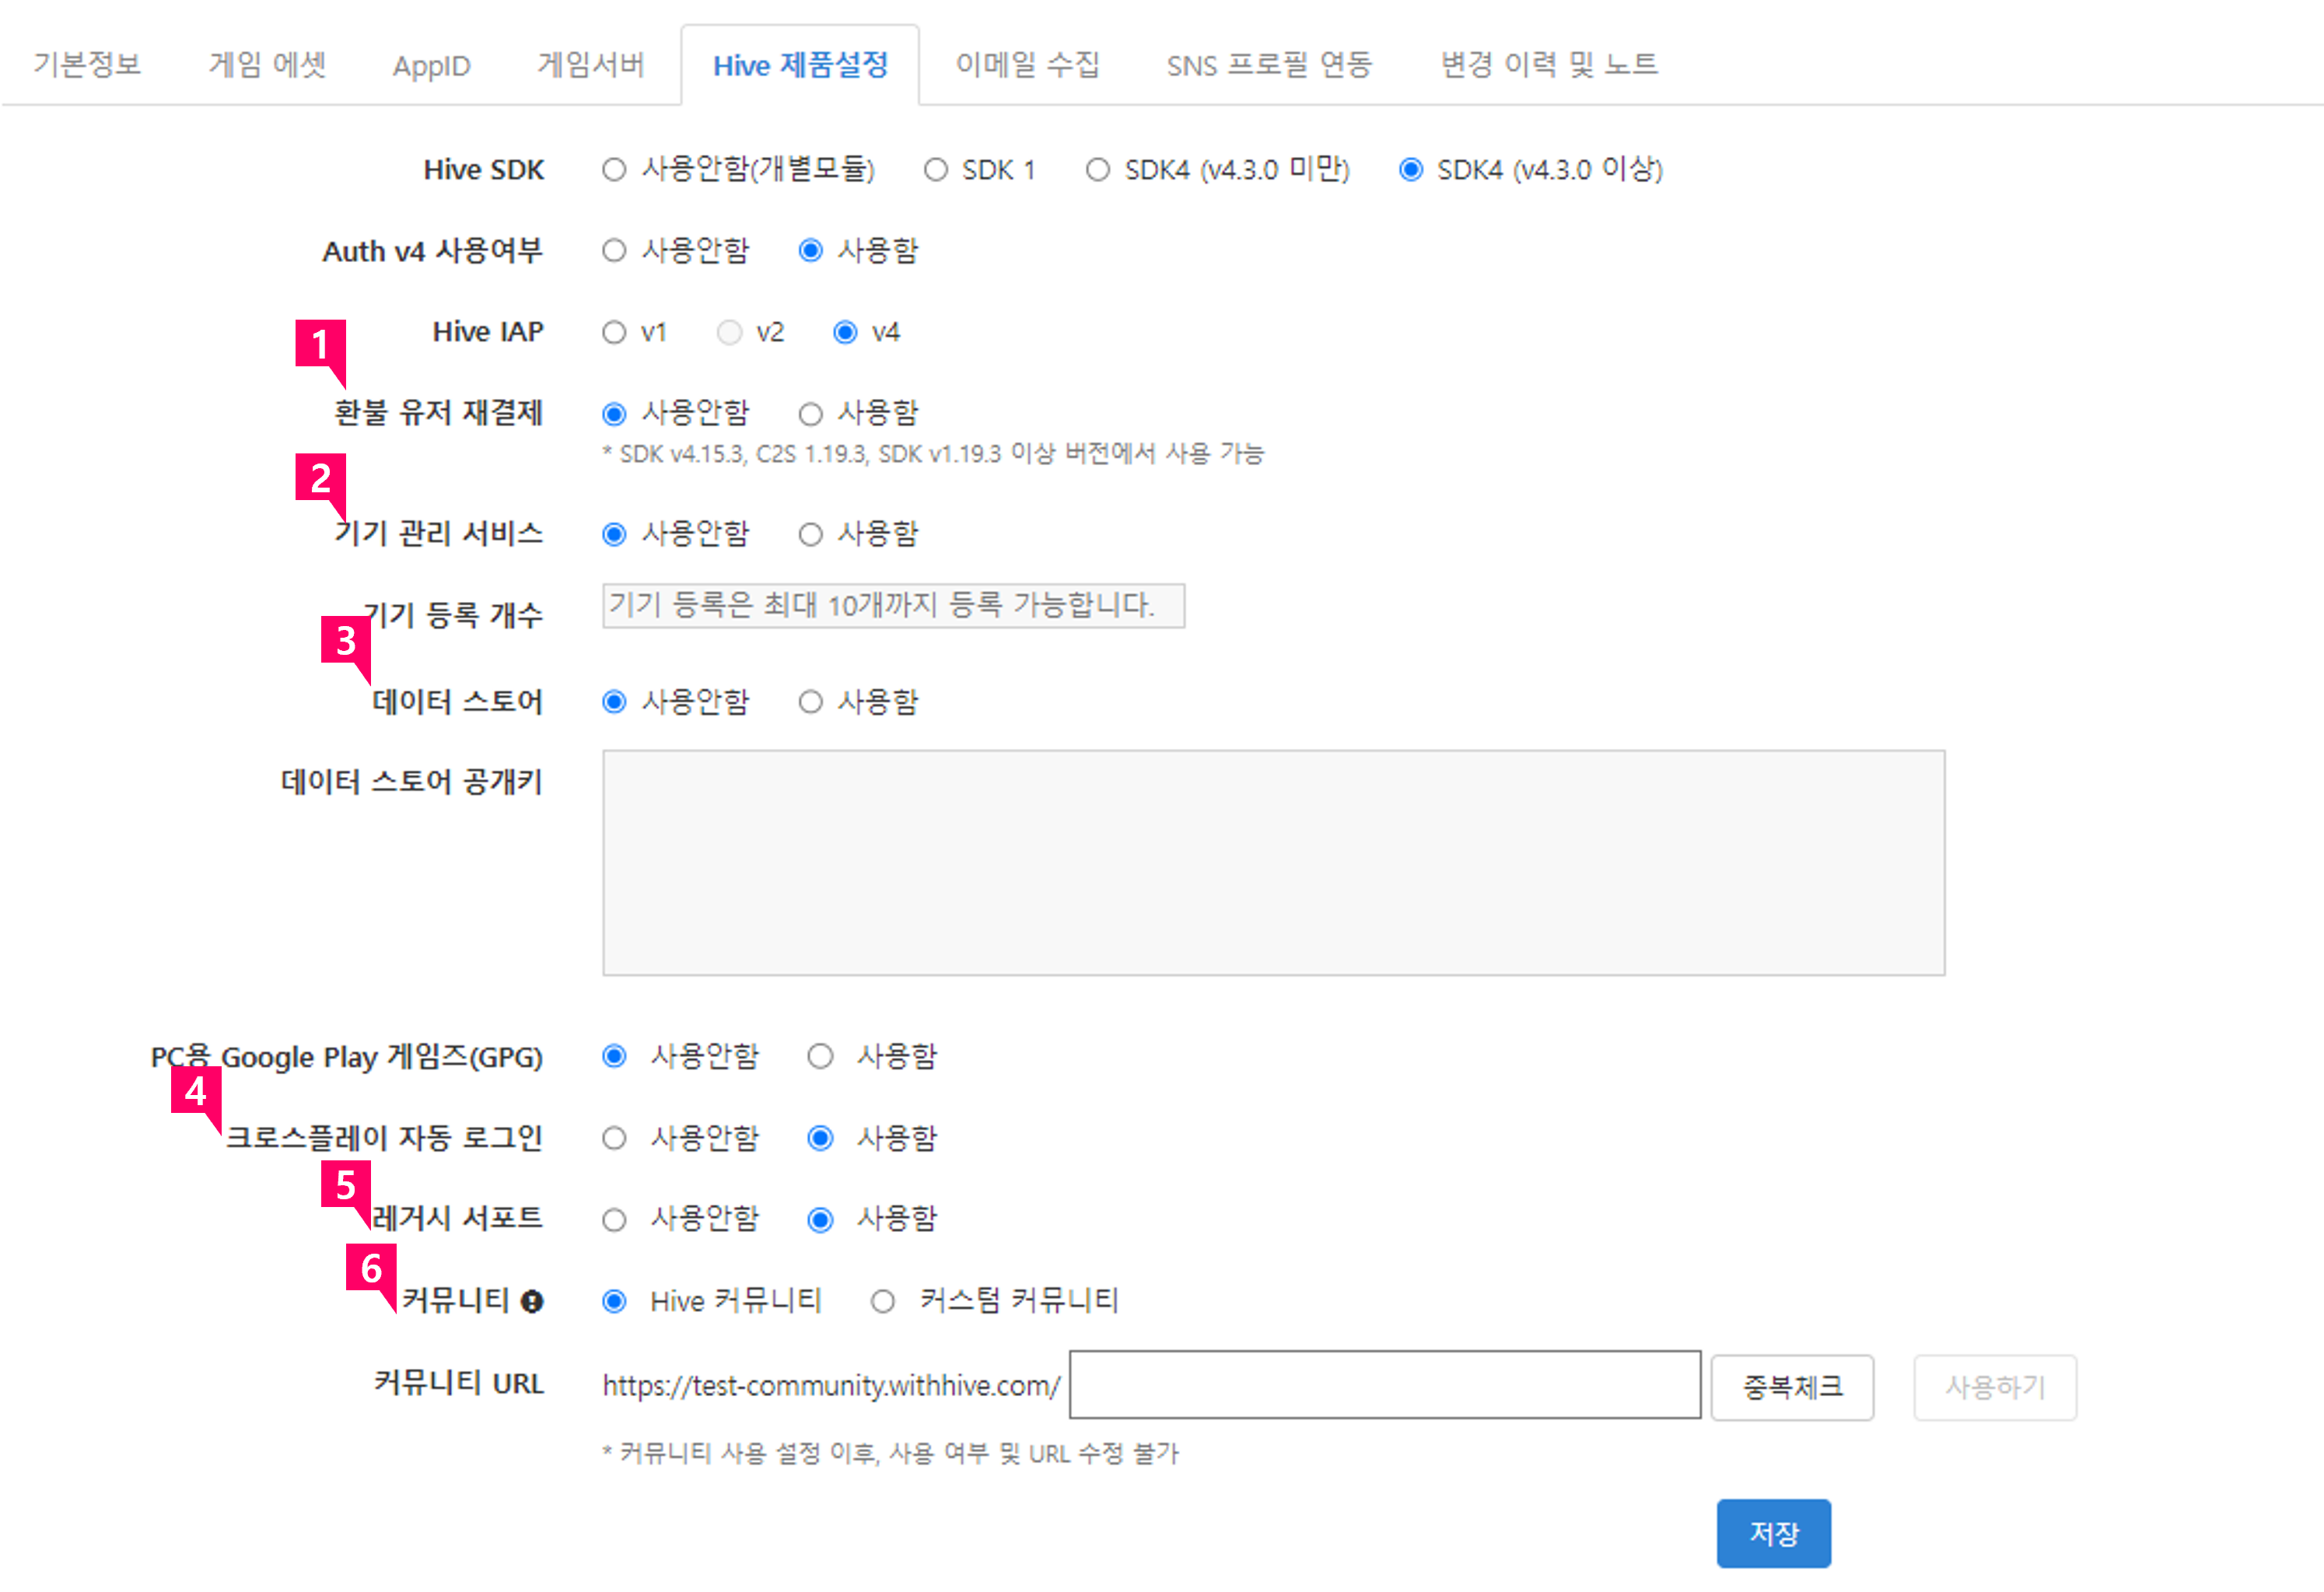Enable 기기 관리 서비스 with 사용함
This screenshot has width=2324, height=1592.
[811, 535]
